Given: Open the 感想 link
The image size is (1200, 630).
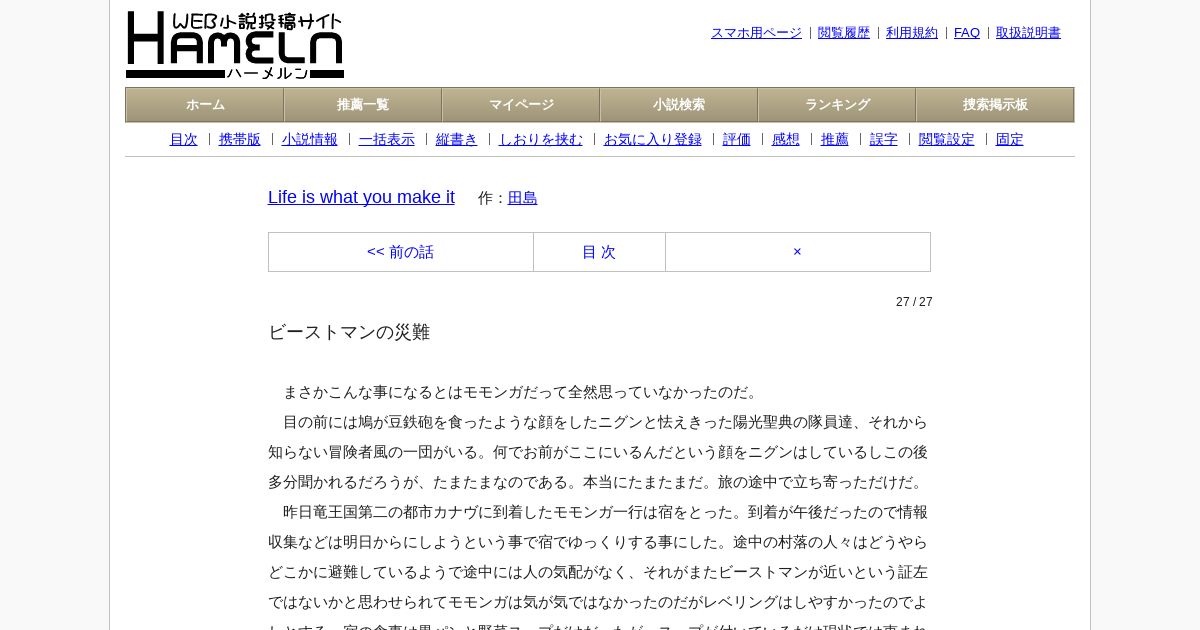Looking at the screenshot, I should point(786,140).
